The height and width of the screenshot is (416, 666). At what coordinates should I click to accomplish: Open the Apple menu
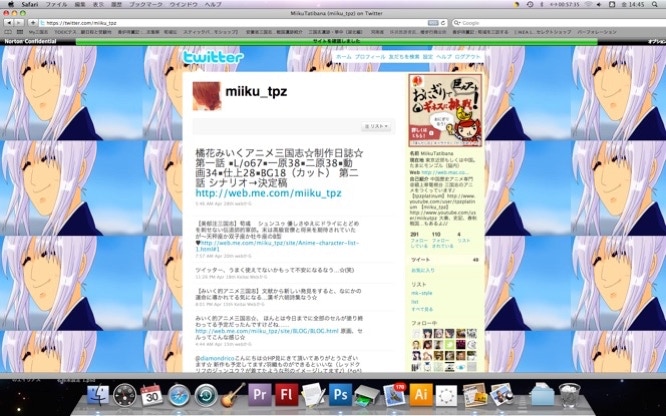(x=11, y=4)
